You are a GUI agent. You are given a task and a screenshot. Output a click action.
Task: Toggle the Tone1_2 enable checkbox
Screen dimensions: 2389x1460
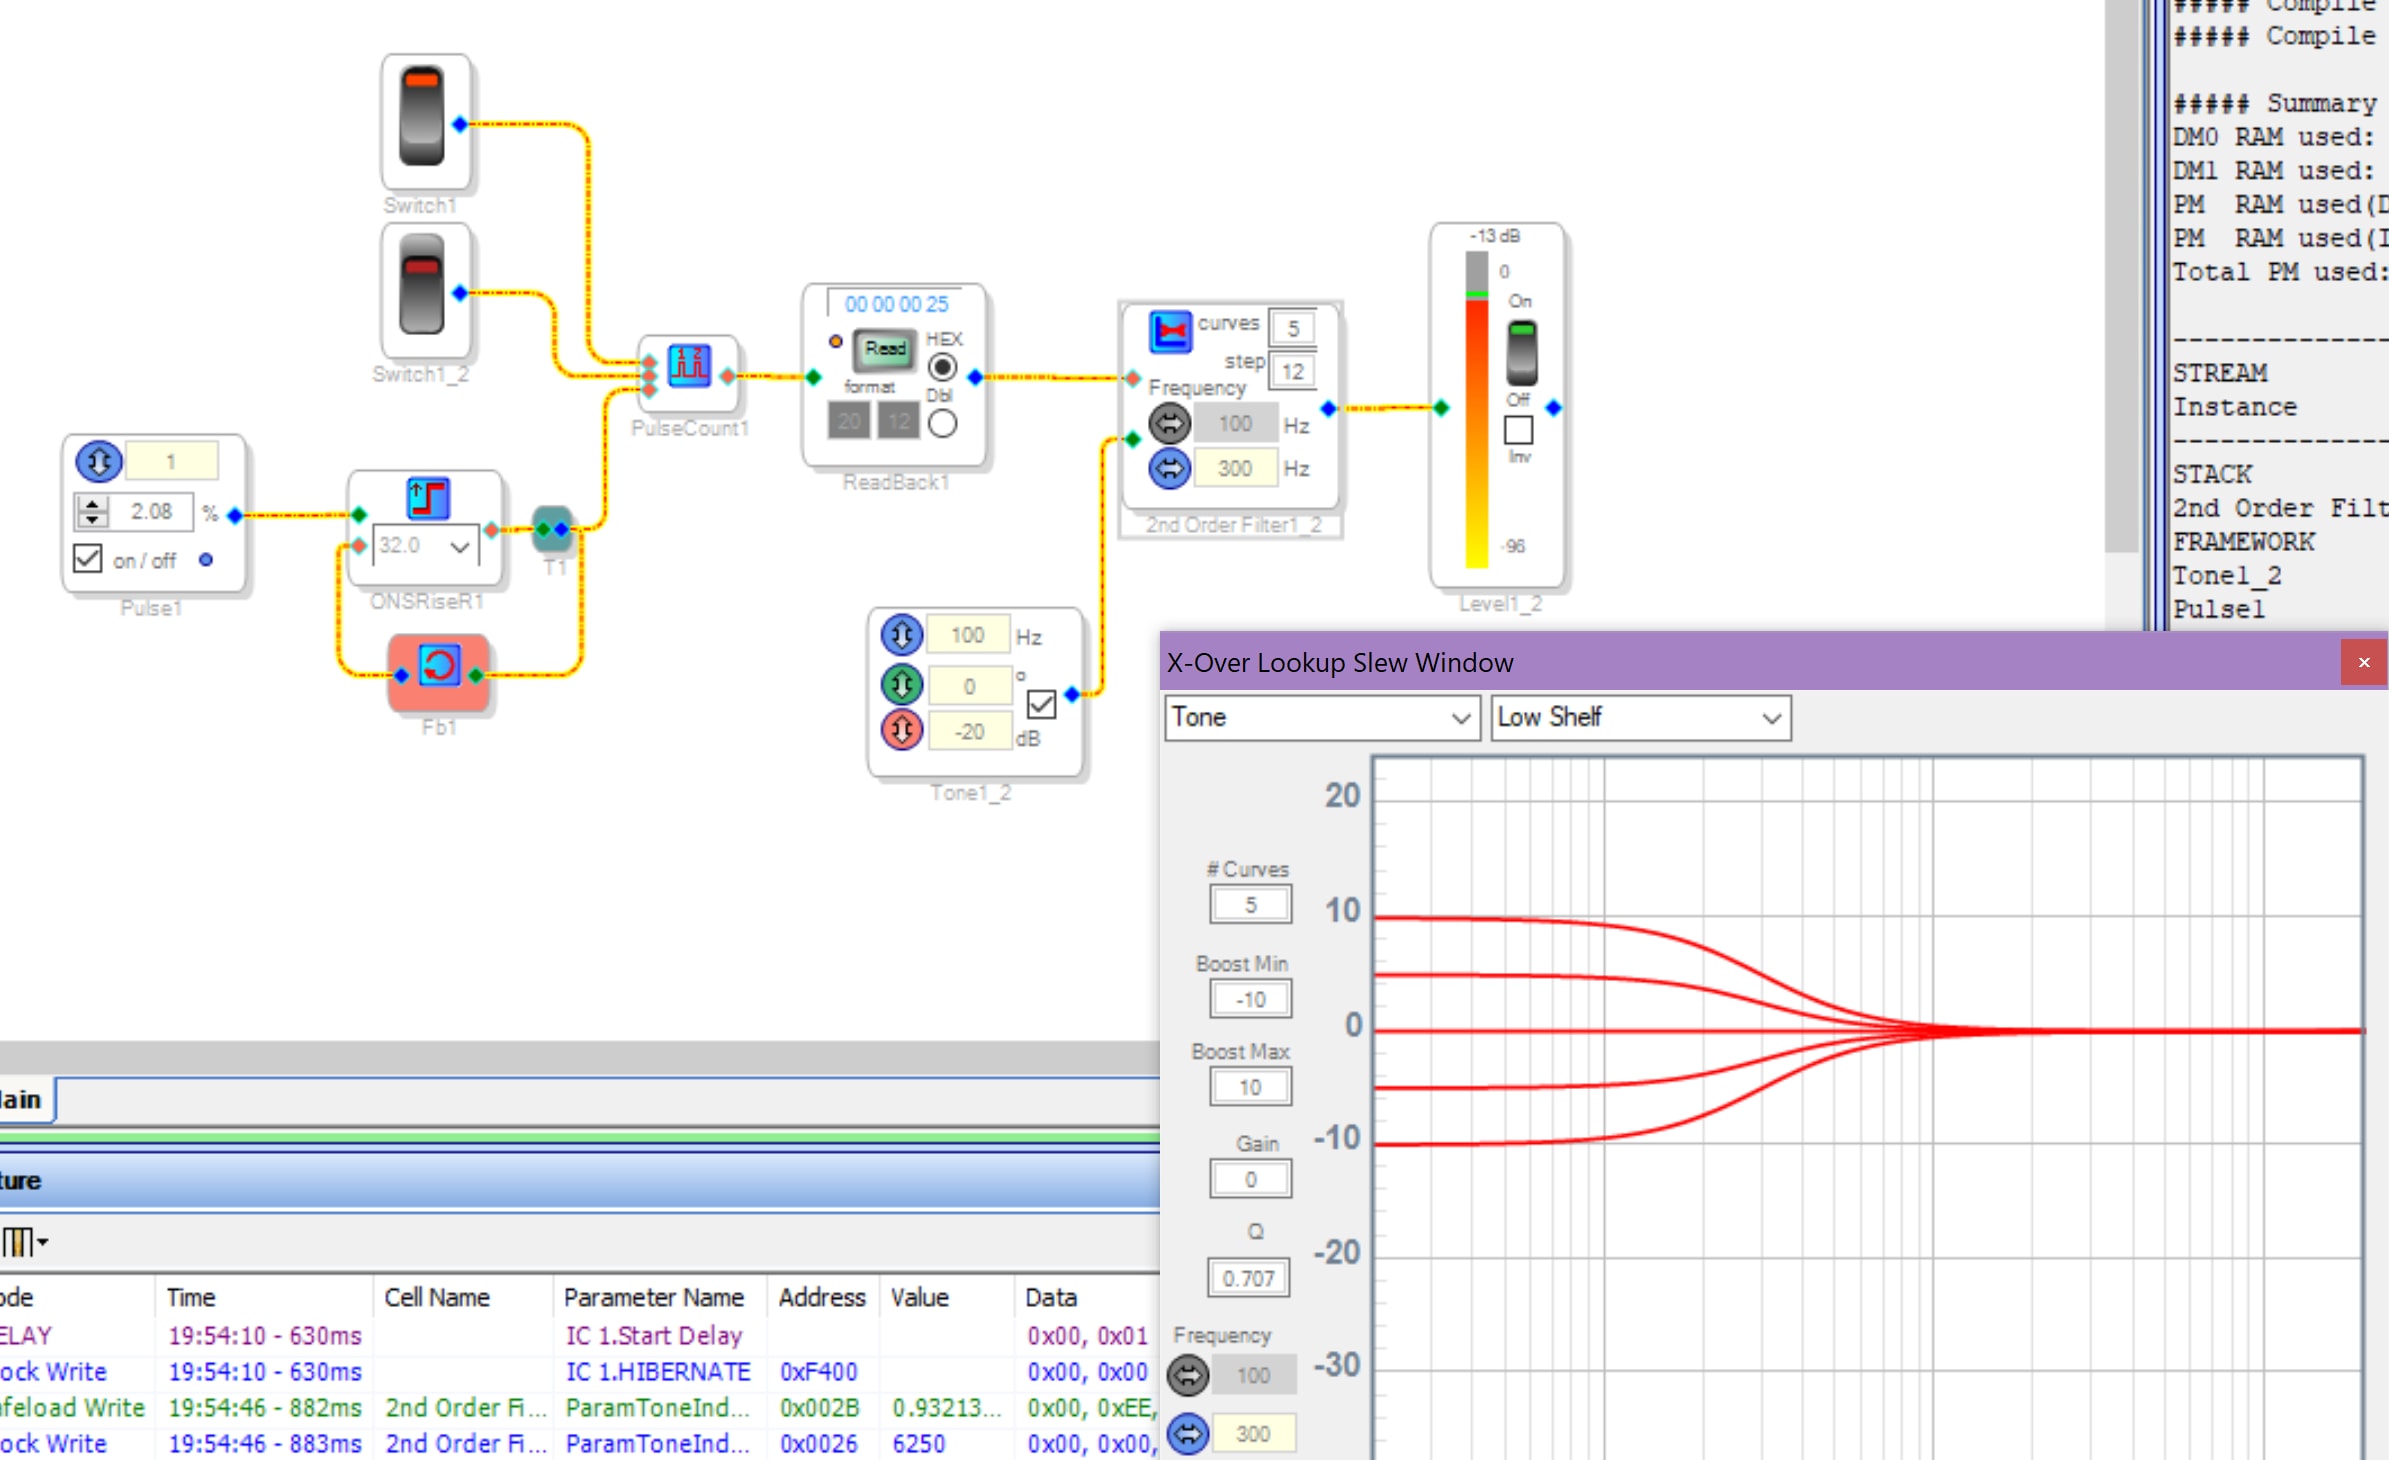[1041, 704]
